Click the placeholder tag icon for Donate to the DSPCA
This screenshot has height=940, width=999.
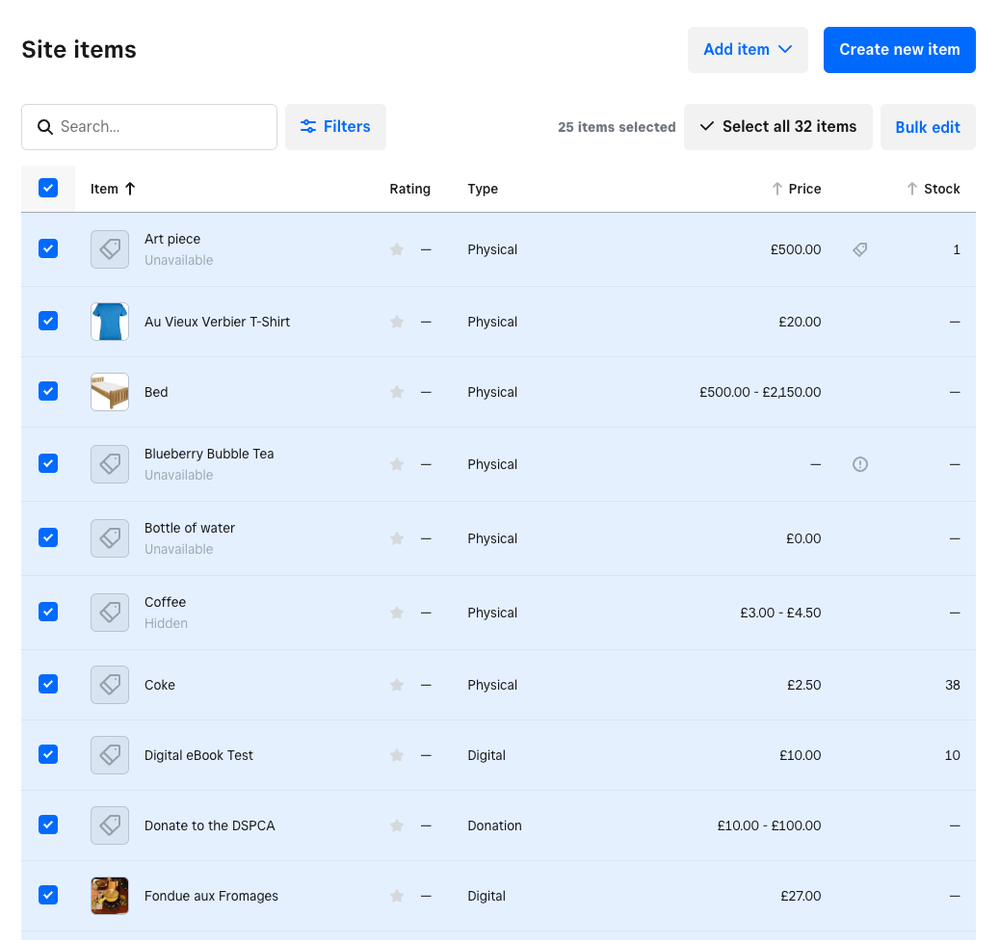click(x=110, y=825)
